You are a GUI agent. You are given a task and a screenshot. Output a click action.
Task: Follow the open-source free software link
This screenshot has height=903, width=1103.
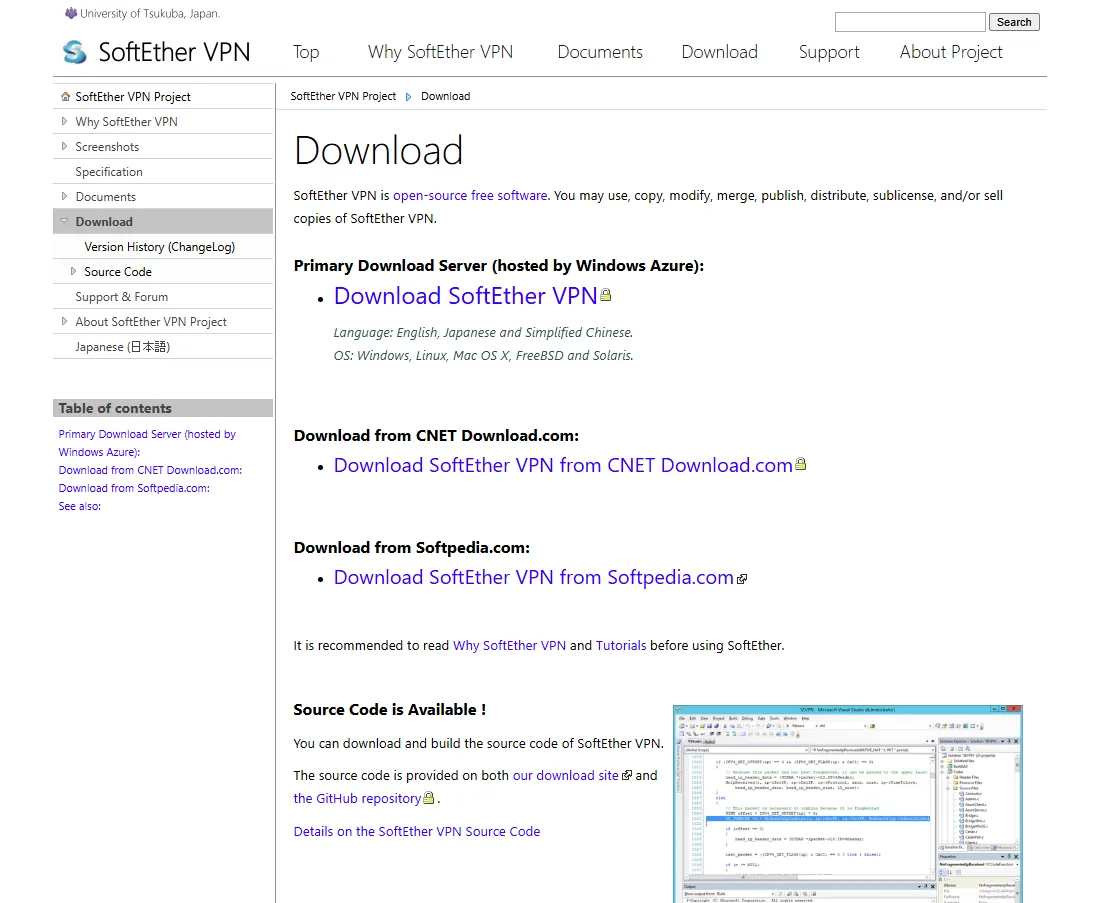pos(470,196)
